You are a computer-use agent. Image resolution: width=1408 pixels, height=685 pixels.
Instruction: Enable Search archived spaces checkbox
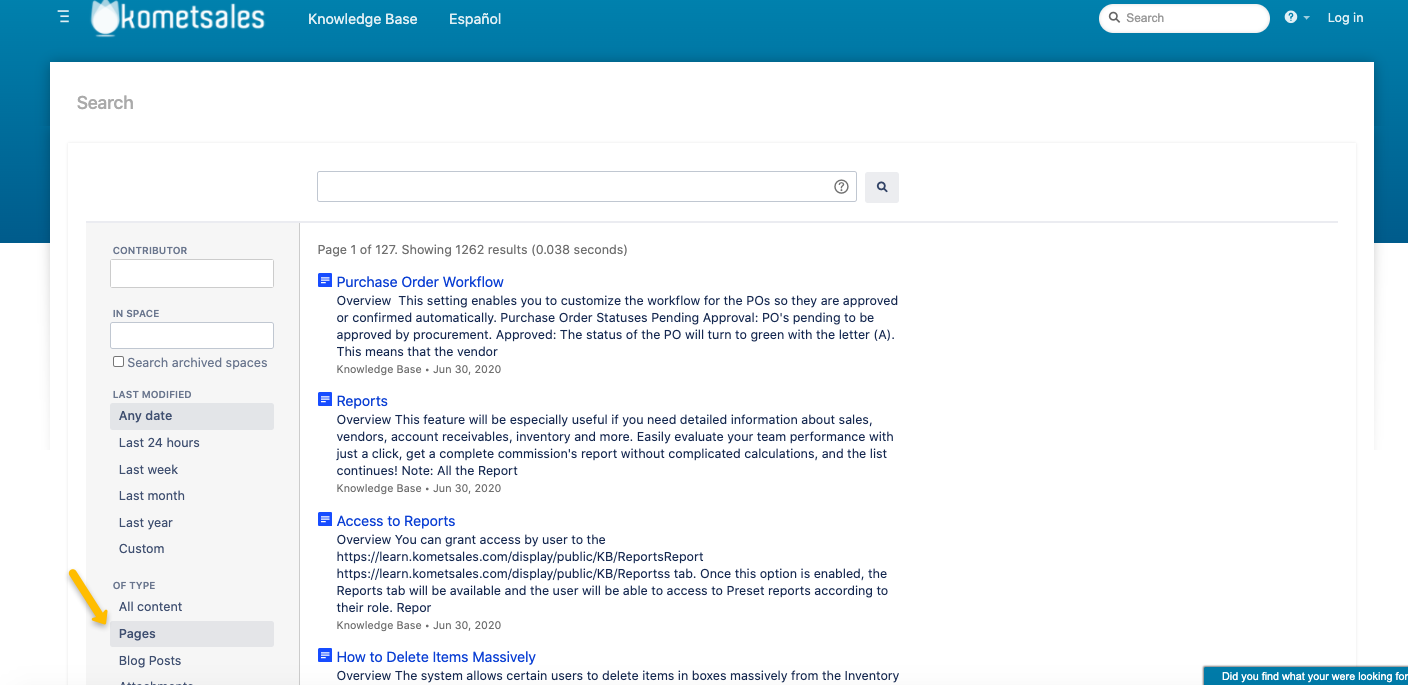[x=119, y=362]
